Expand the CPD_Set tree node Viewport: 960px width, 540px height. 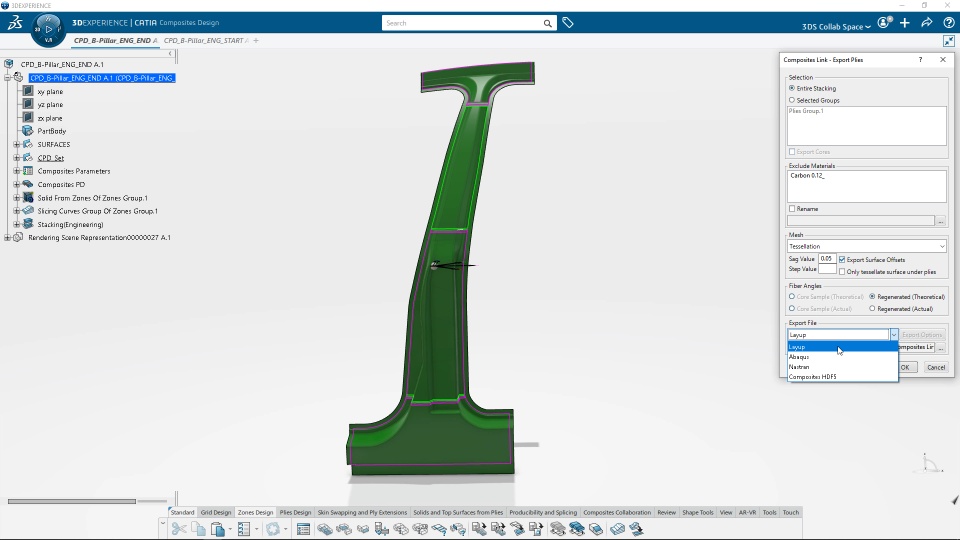pyautogui.click(x=17, y=158)
